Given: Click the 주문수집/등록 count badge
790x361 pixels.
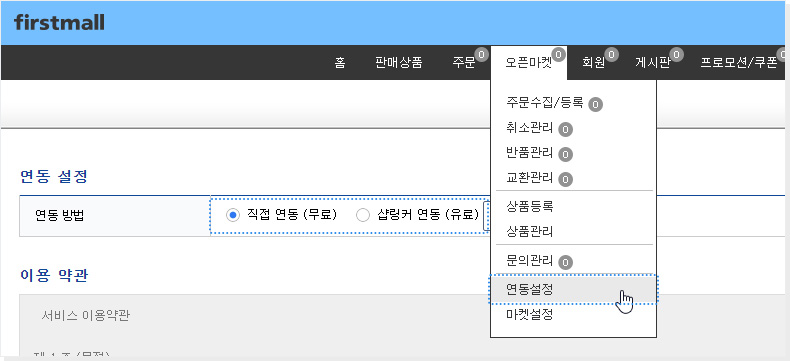Looking at the screenshot, I should click(596, 104).
